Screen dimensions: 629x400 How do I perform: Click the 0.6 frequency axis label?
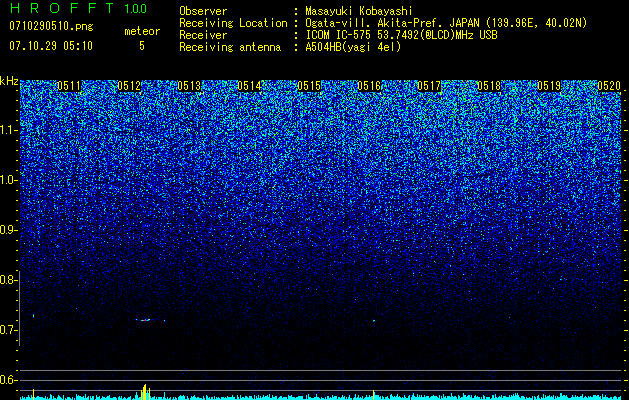pos(8,380)
